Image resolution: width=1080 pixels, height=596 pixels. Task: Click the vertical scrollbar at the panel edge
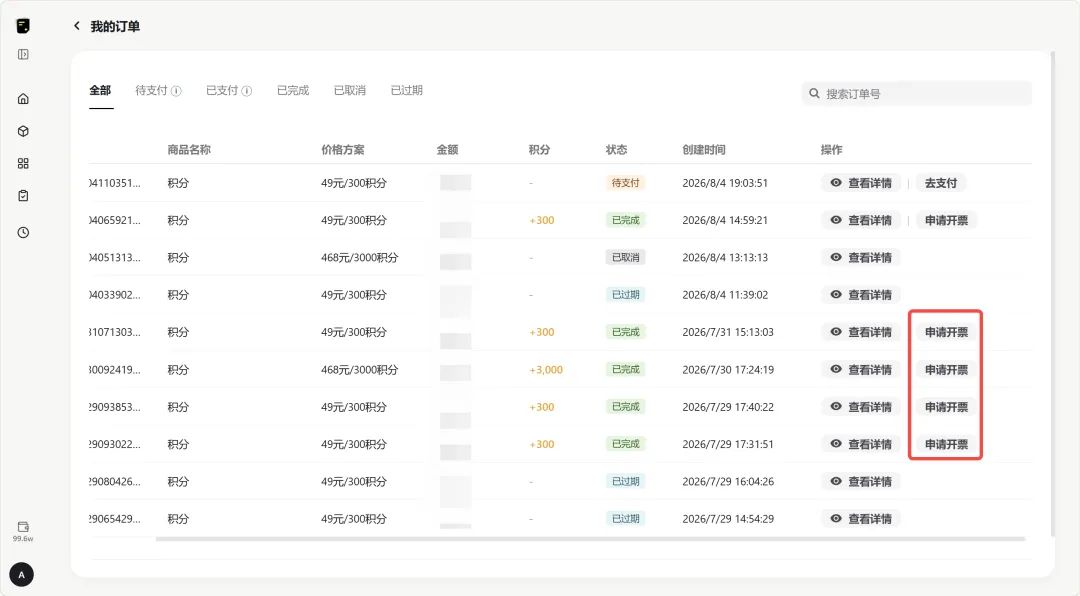click(x=1052, y=294)
